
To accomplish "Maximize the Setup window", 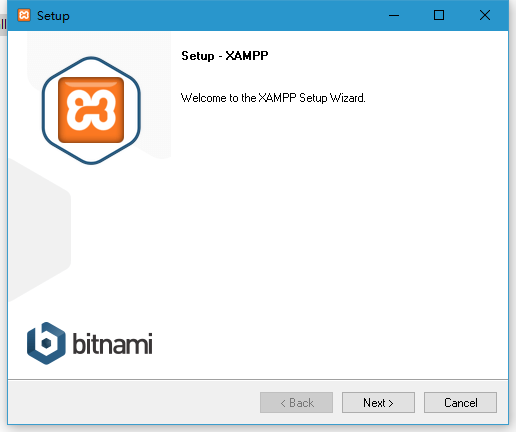I will [x=439, y=15].
